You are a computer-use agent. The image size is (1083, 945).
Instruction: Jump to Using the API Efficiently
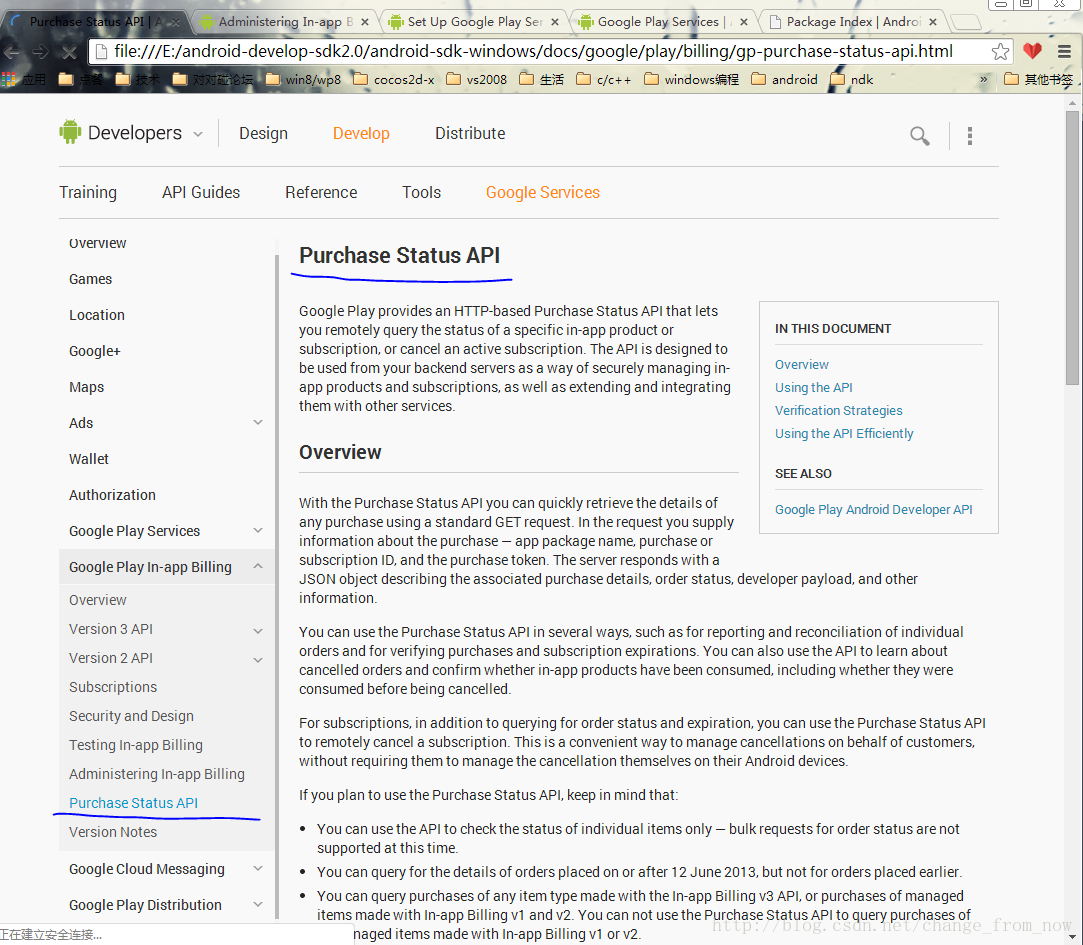[x=844, y=433]
